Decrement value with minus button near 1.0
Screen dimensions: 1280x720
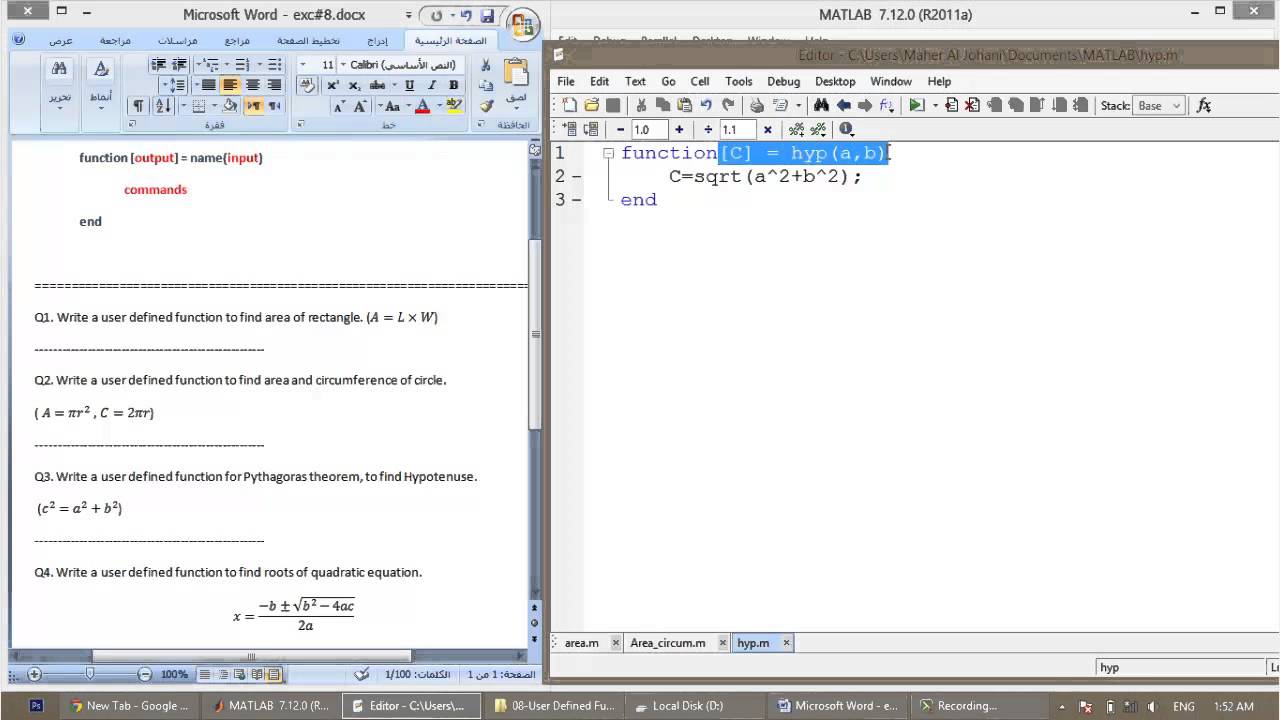[620, 129]
